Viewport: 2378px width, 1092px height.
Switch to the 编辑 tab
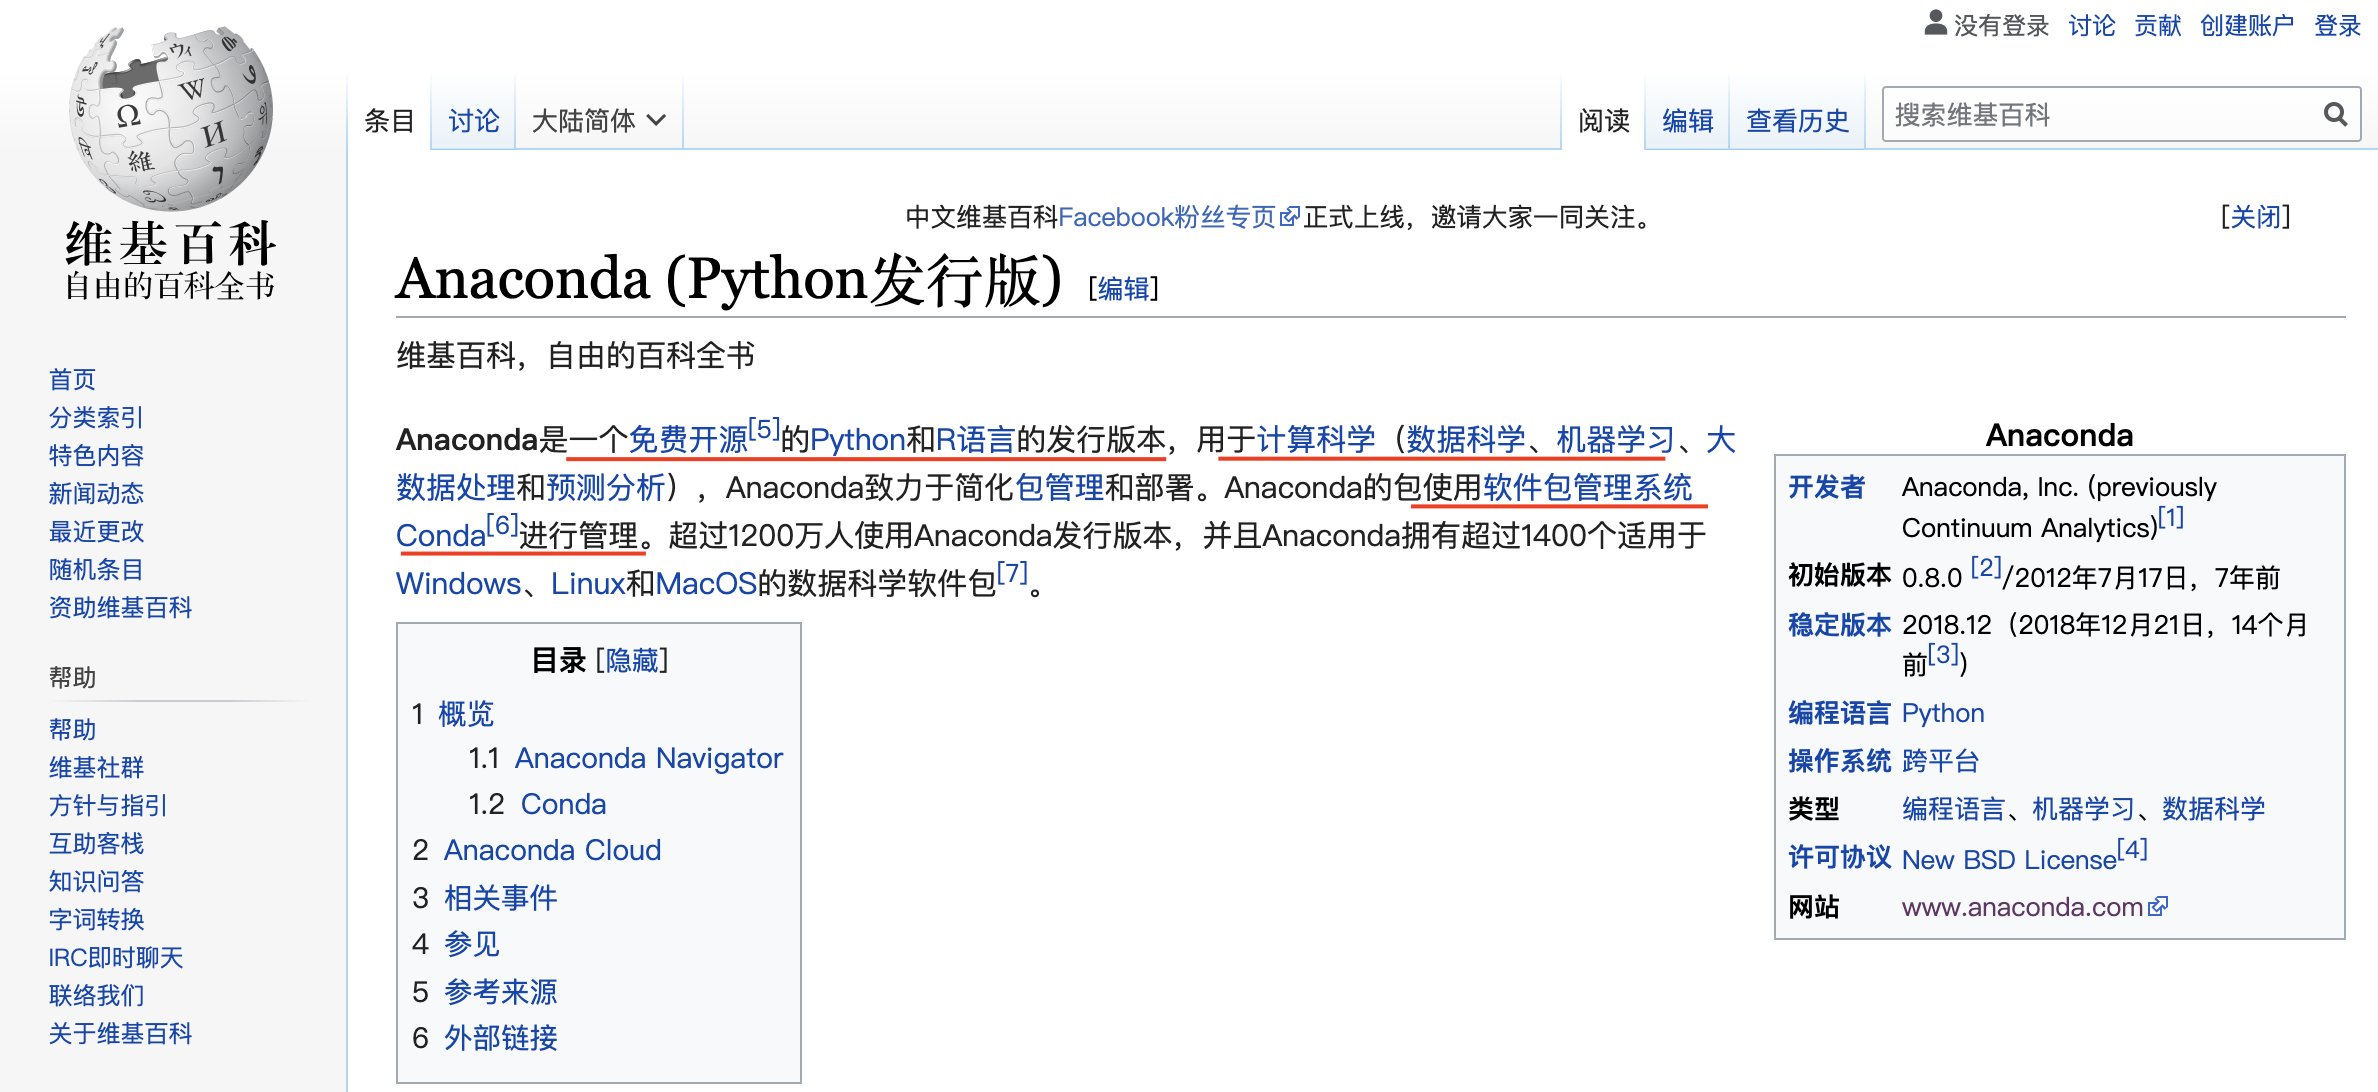[x=1687, y=120]
